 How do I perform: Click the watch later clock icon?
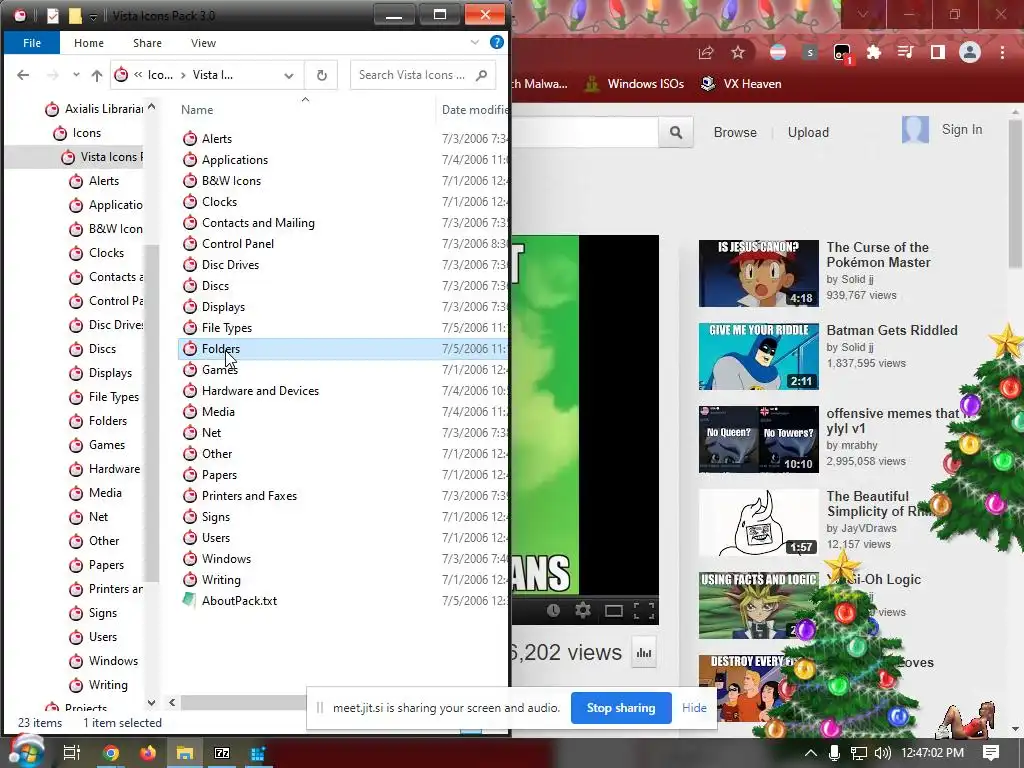tap(553, 611)
